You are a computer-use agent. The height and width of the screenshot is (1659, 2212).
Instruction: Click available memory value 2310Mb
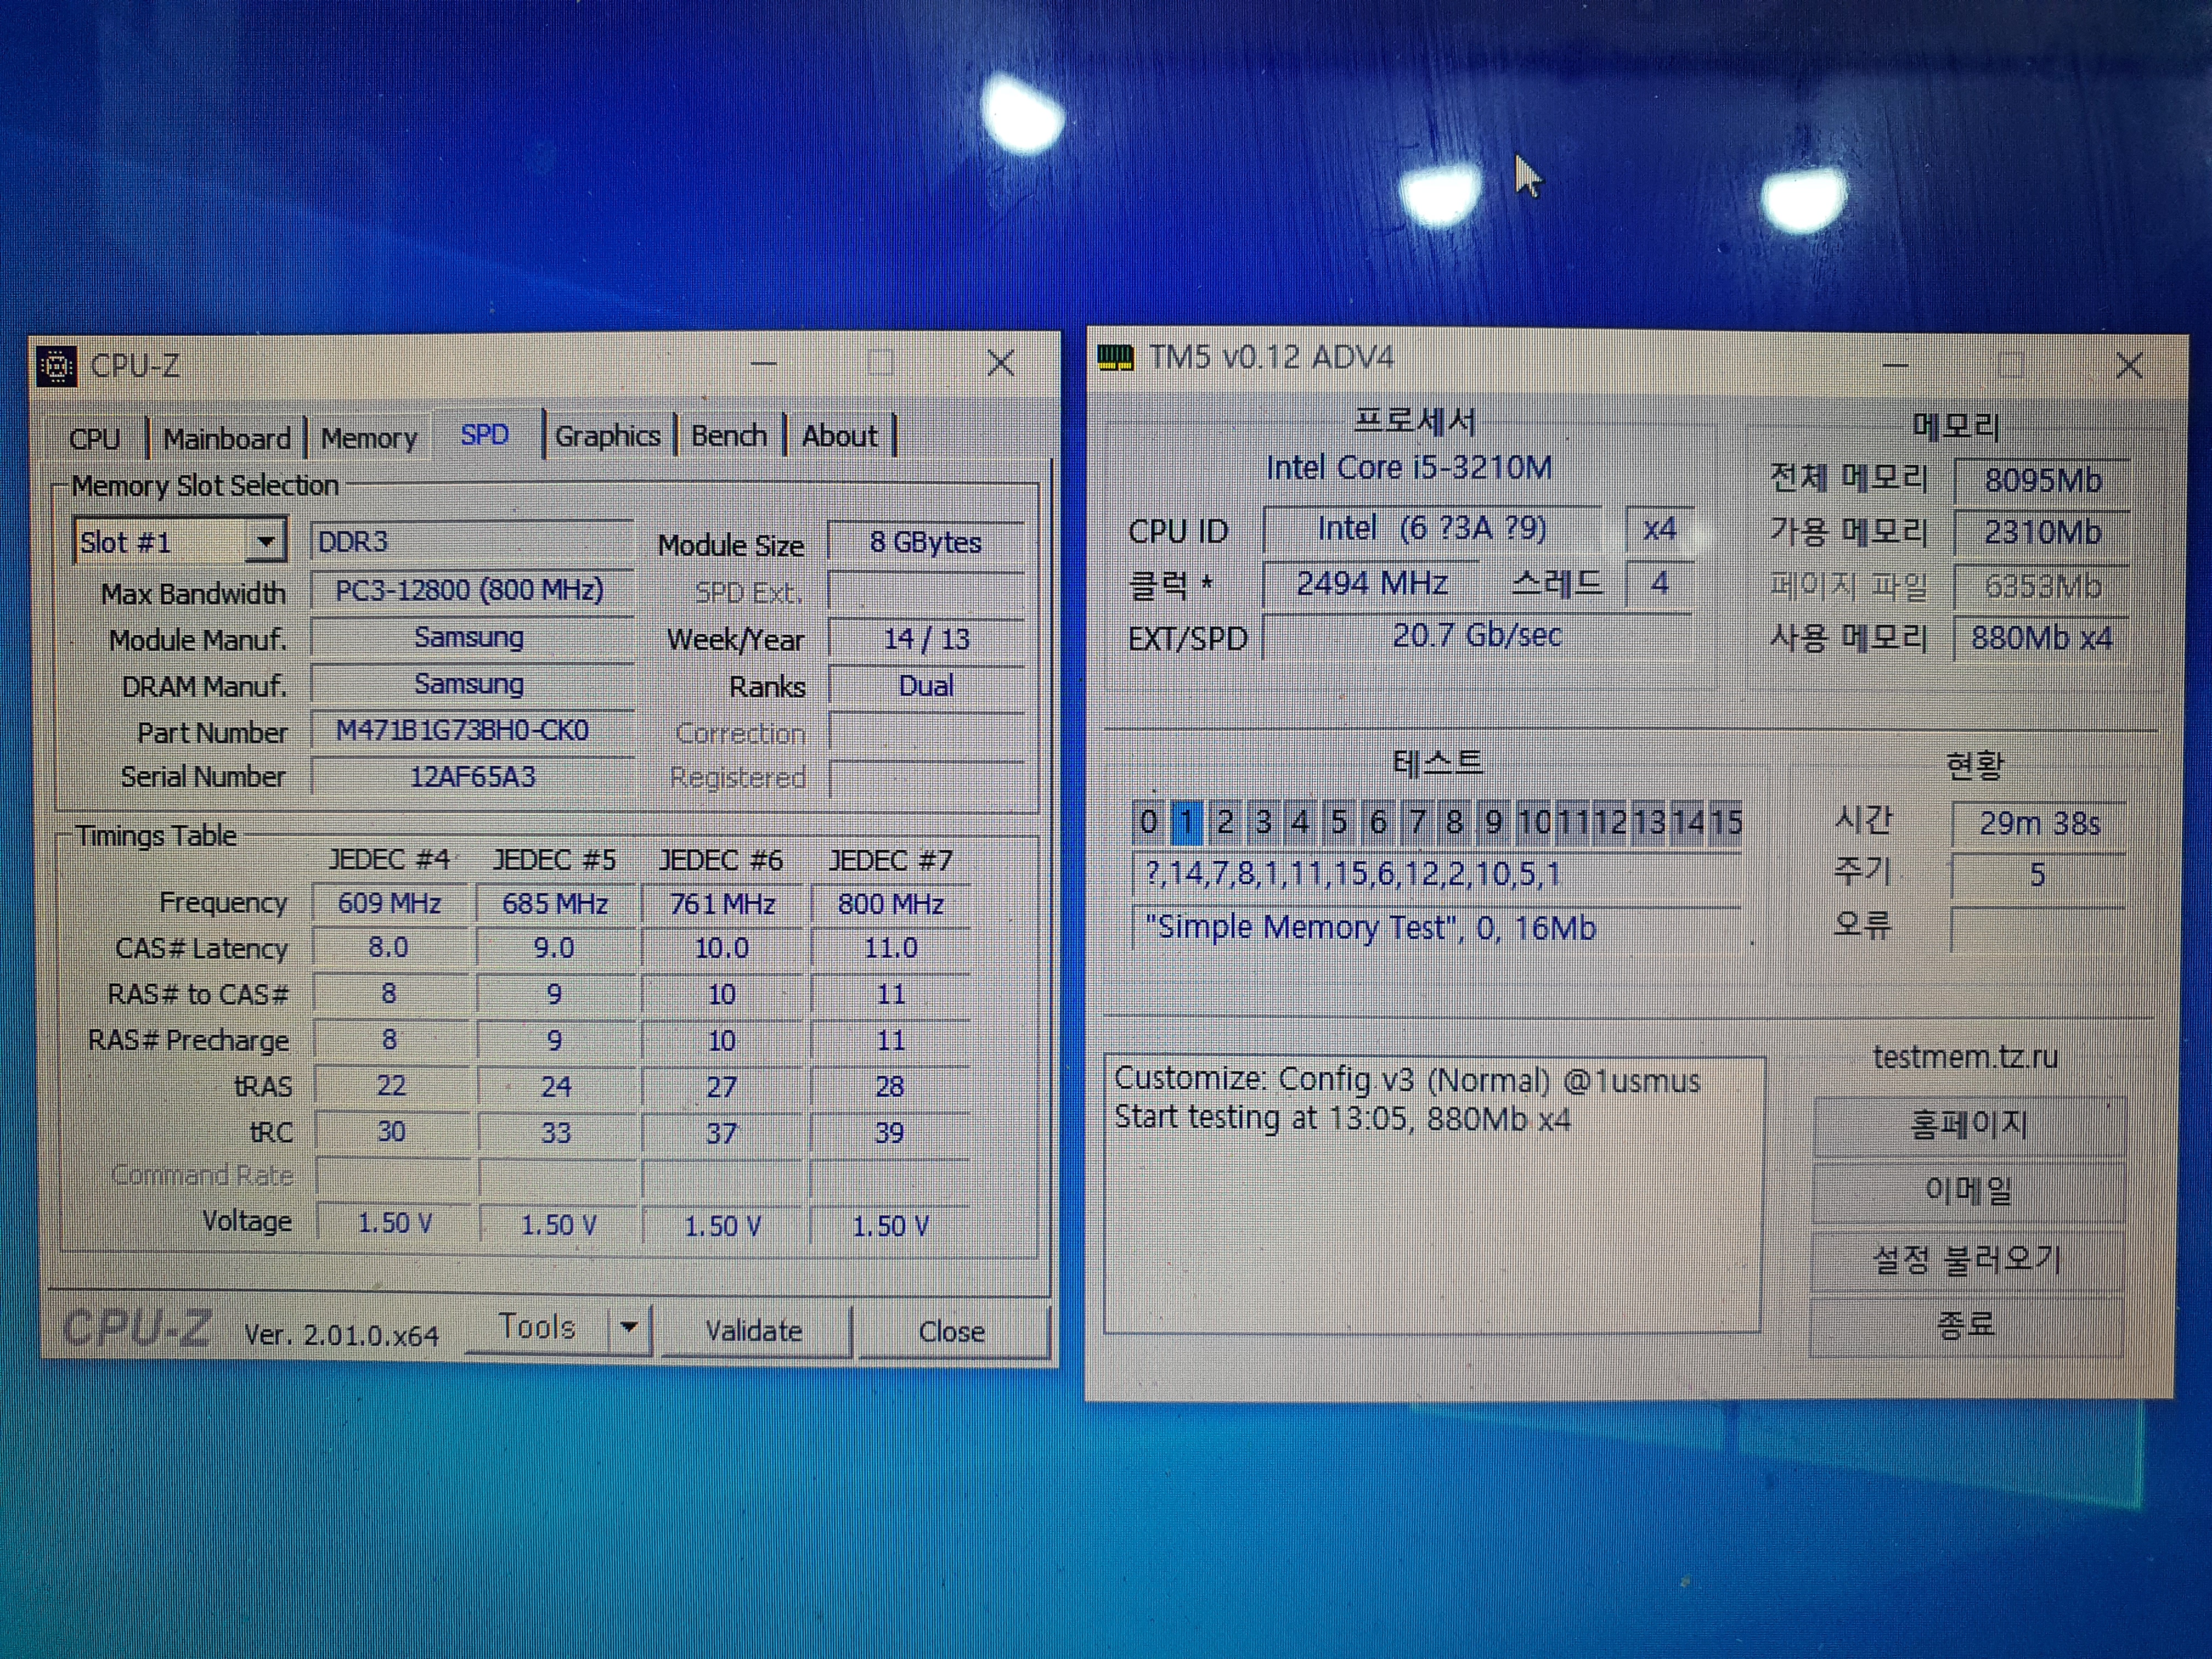[x=2042, y=533]
